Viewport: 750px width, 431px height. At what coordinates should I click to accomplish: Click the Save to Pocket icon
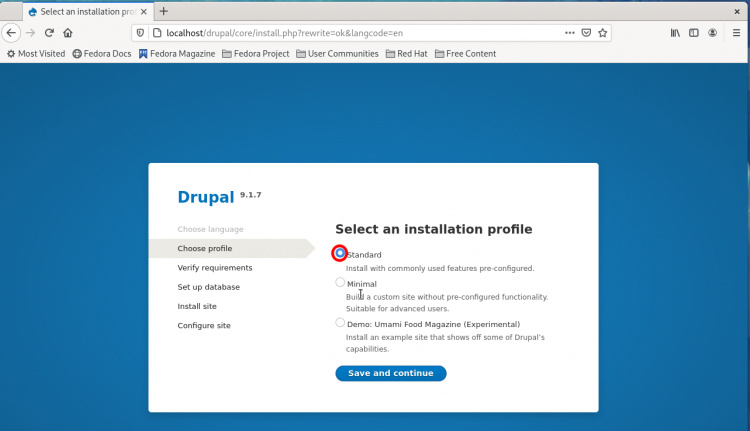[586, 32]
